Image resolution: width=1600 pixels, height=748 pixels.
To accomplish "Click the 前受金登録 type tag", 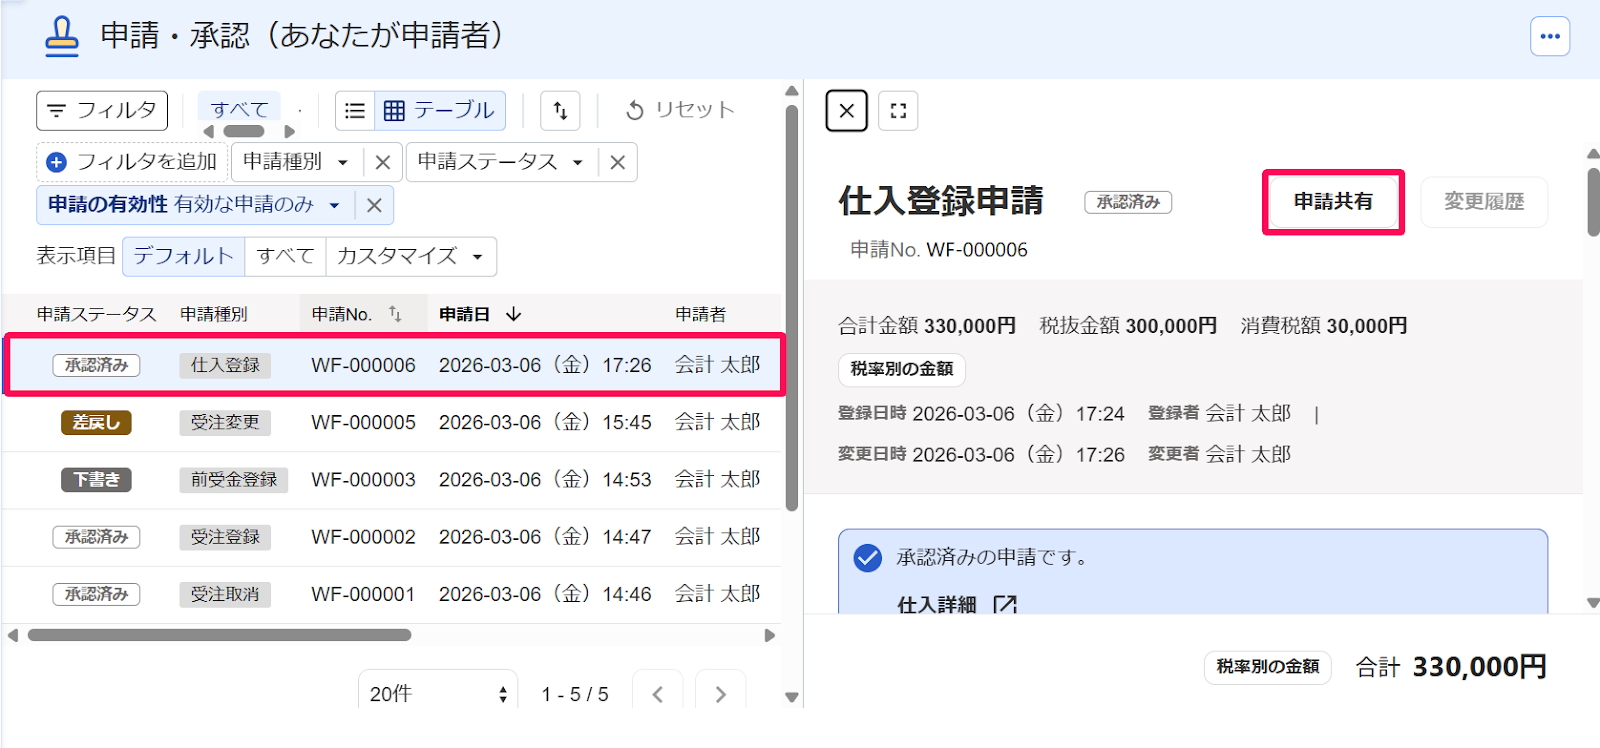I will click(x=234, y=479).
